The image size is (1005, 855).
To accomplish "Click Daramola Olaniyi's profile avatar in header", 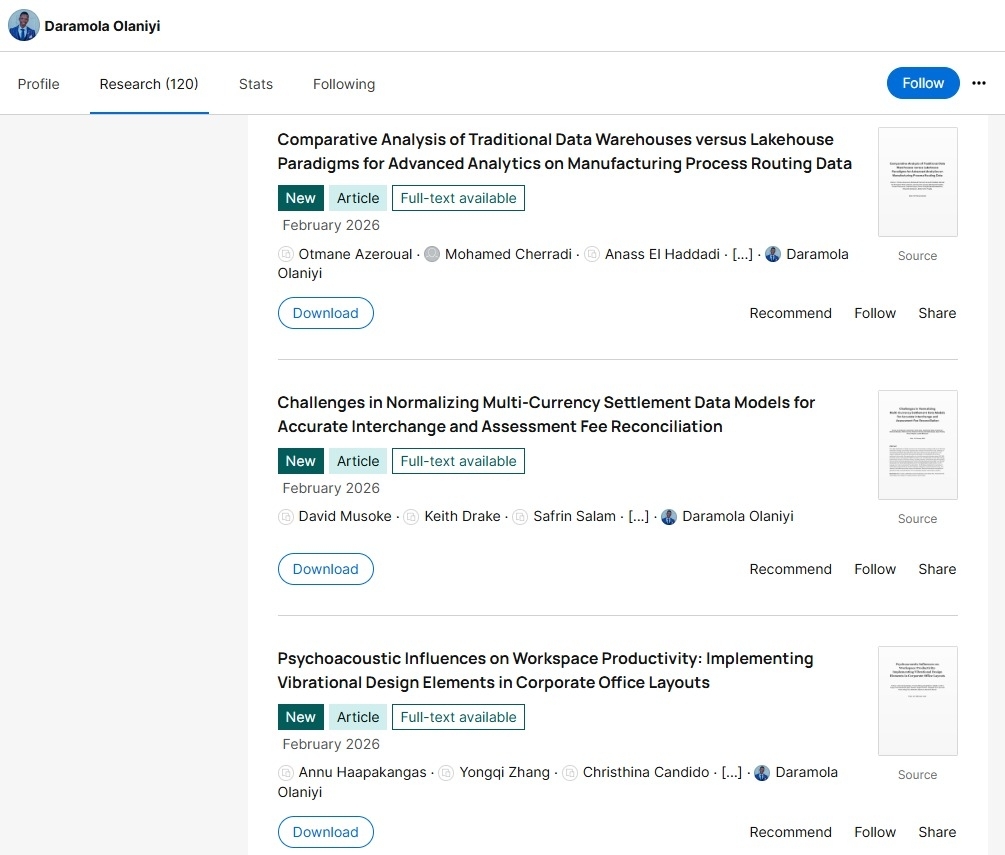I will click(24, 26).
